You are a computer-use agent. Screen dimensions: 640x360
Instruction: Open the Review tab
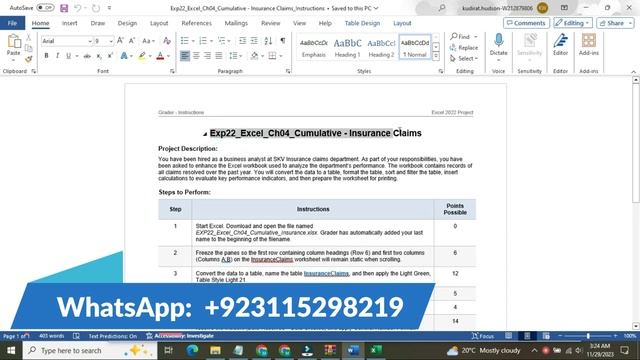click(271, 23)
